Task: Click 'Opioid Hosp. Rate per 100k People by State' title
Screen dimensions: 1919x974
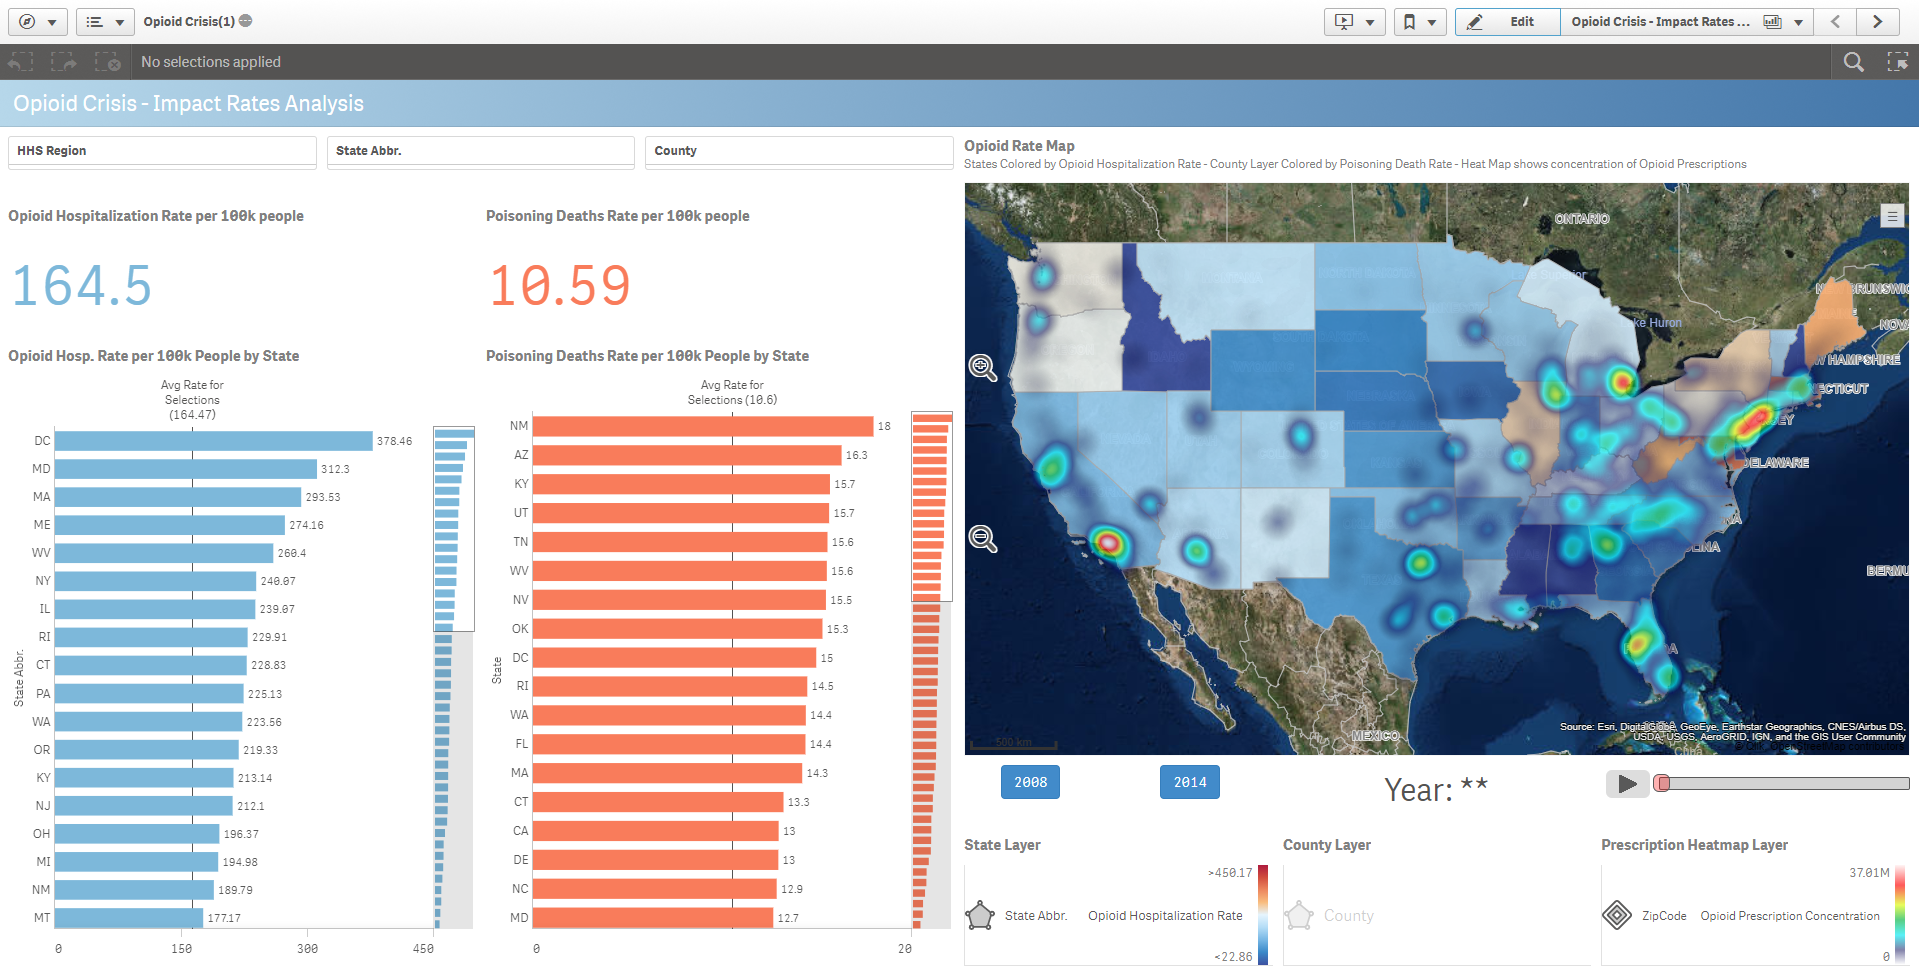Action: [x=154, y=356]
